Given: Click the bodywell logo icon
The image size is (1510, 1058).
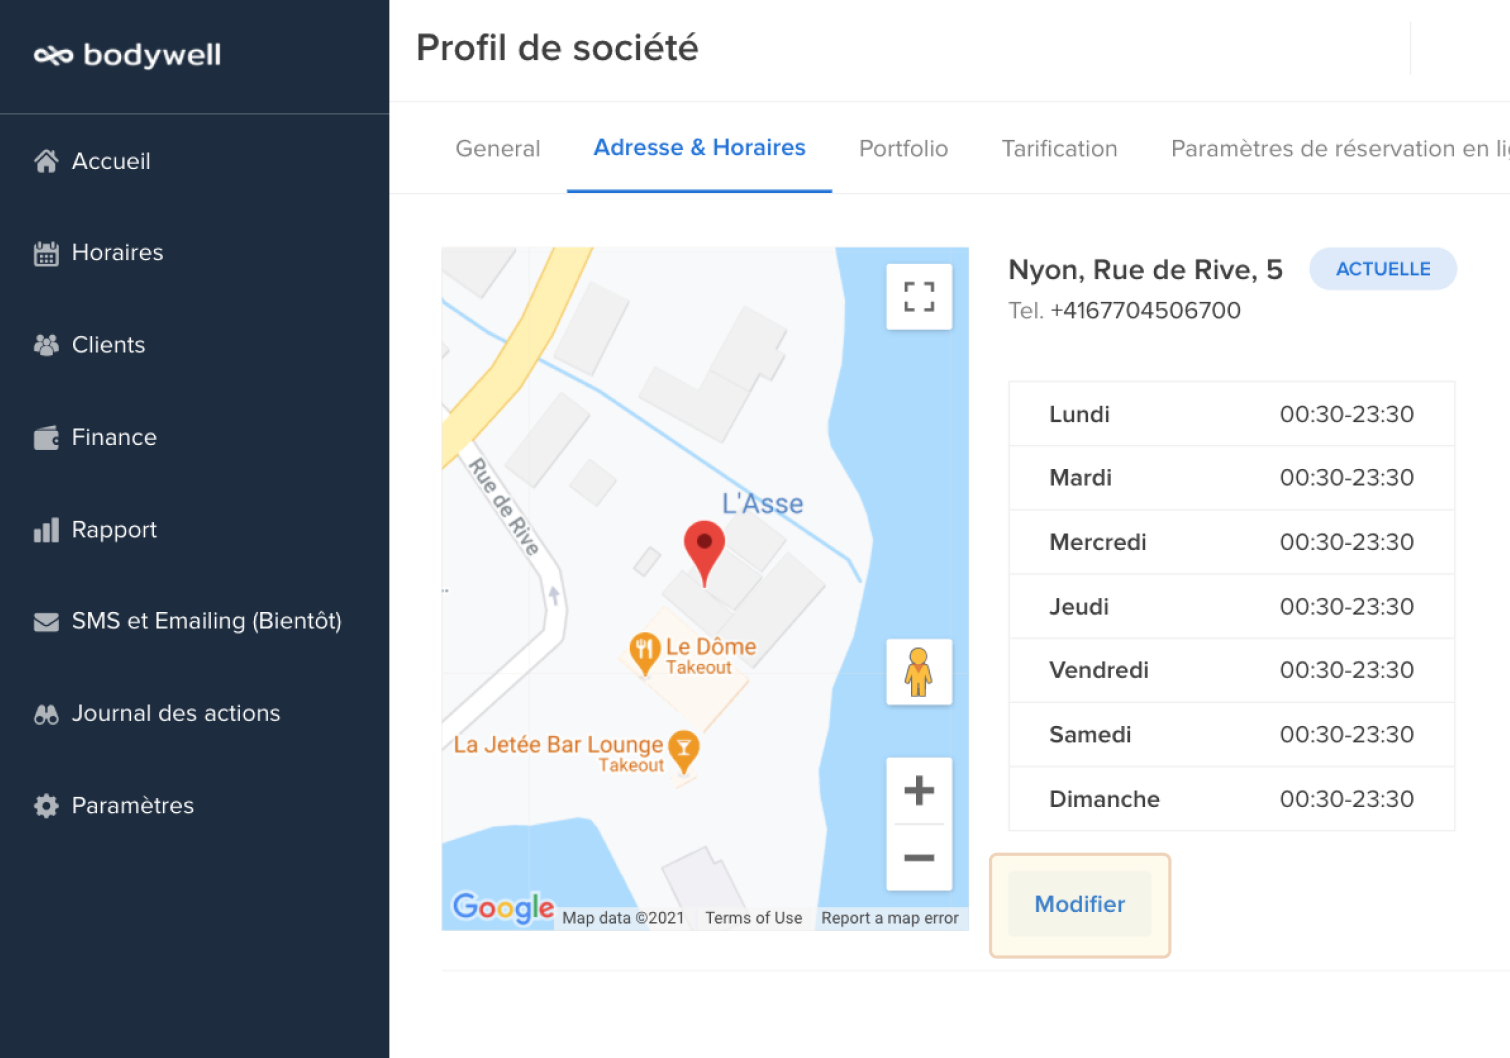Looking at the screenshot, I should [x=53, y=56].
